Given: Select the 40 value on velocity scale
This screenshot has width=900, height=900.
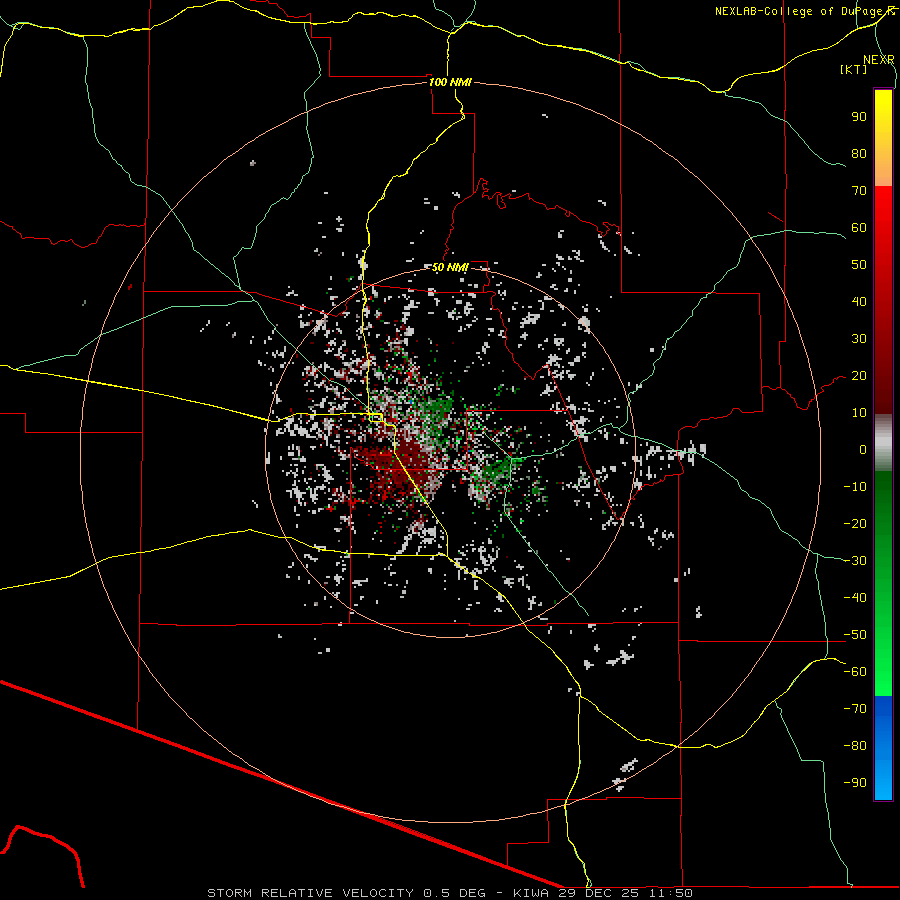Looking at the screenshot, I should (x=859, y=302).
